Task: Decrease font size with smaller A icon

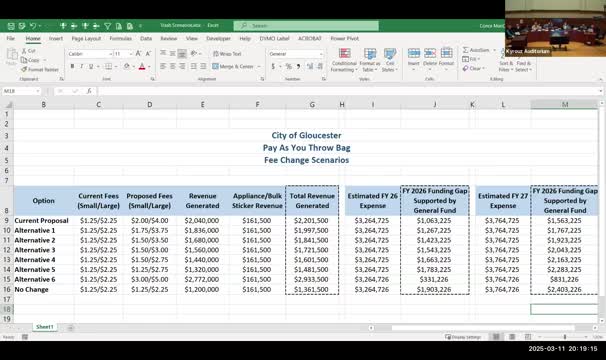Action: [x=148, y=54]
